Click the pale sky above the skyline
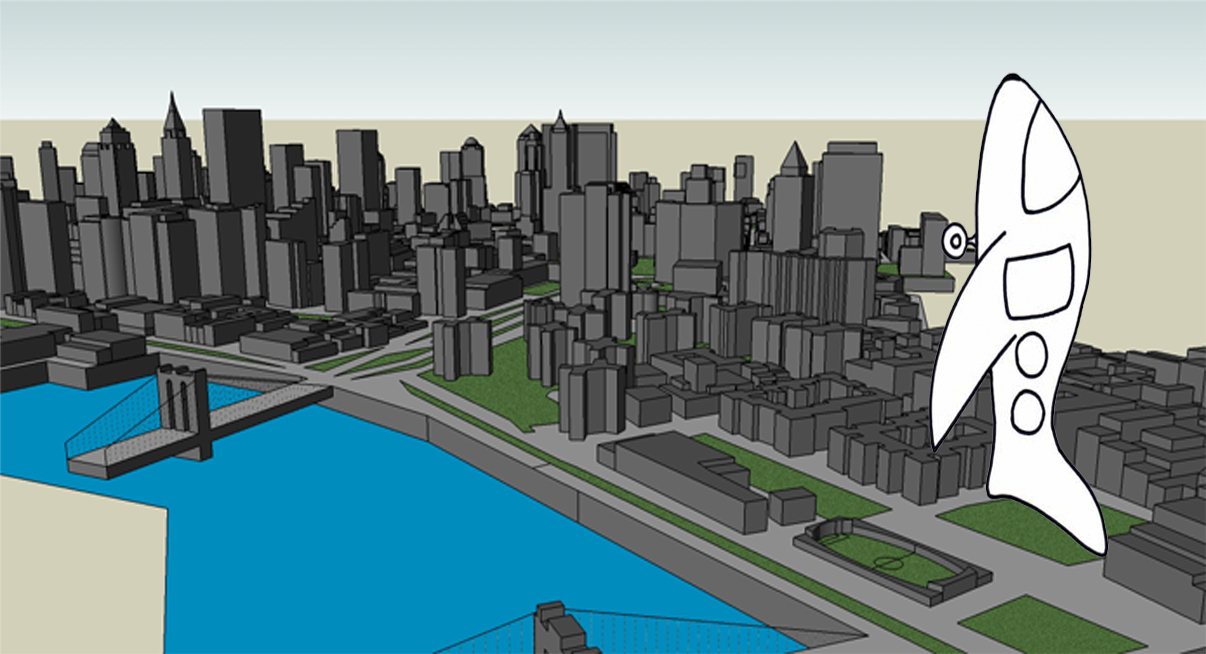The width and height of the screenshot is (1206, 654). pyautogui.click(x=500, y=50)
